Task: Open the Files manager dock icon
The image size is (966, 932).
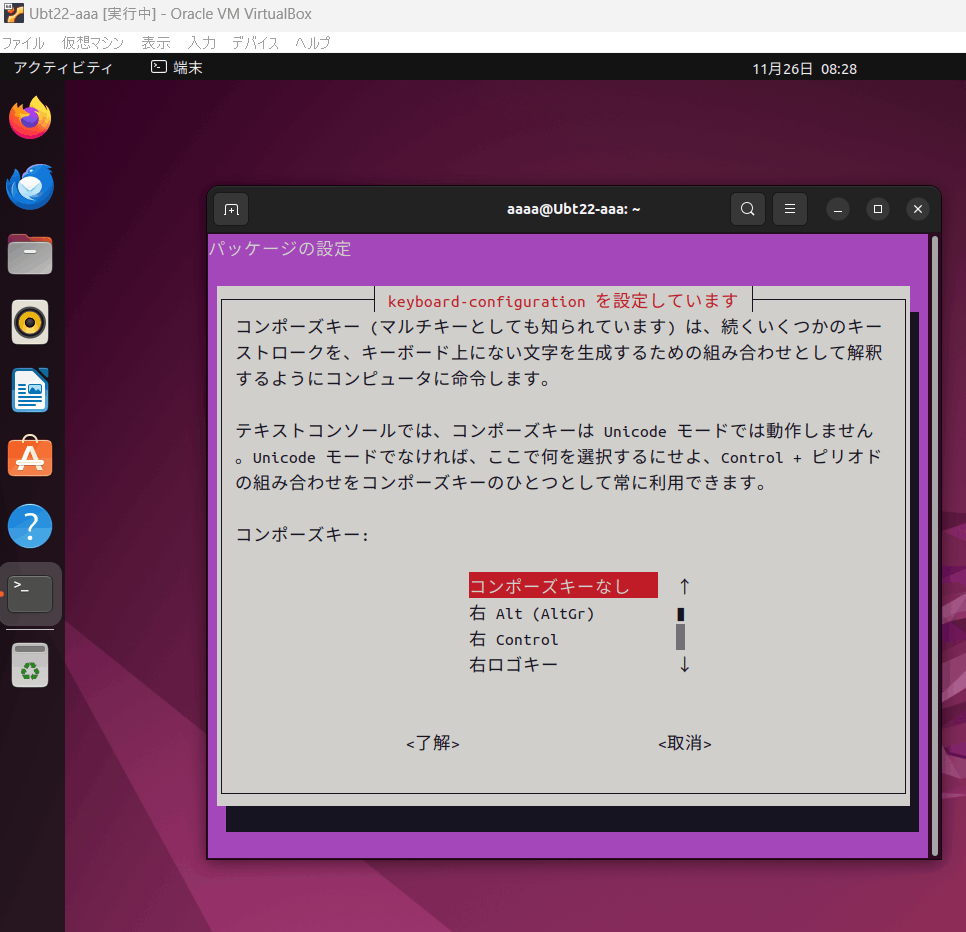Action: [30, 254]
